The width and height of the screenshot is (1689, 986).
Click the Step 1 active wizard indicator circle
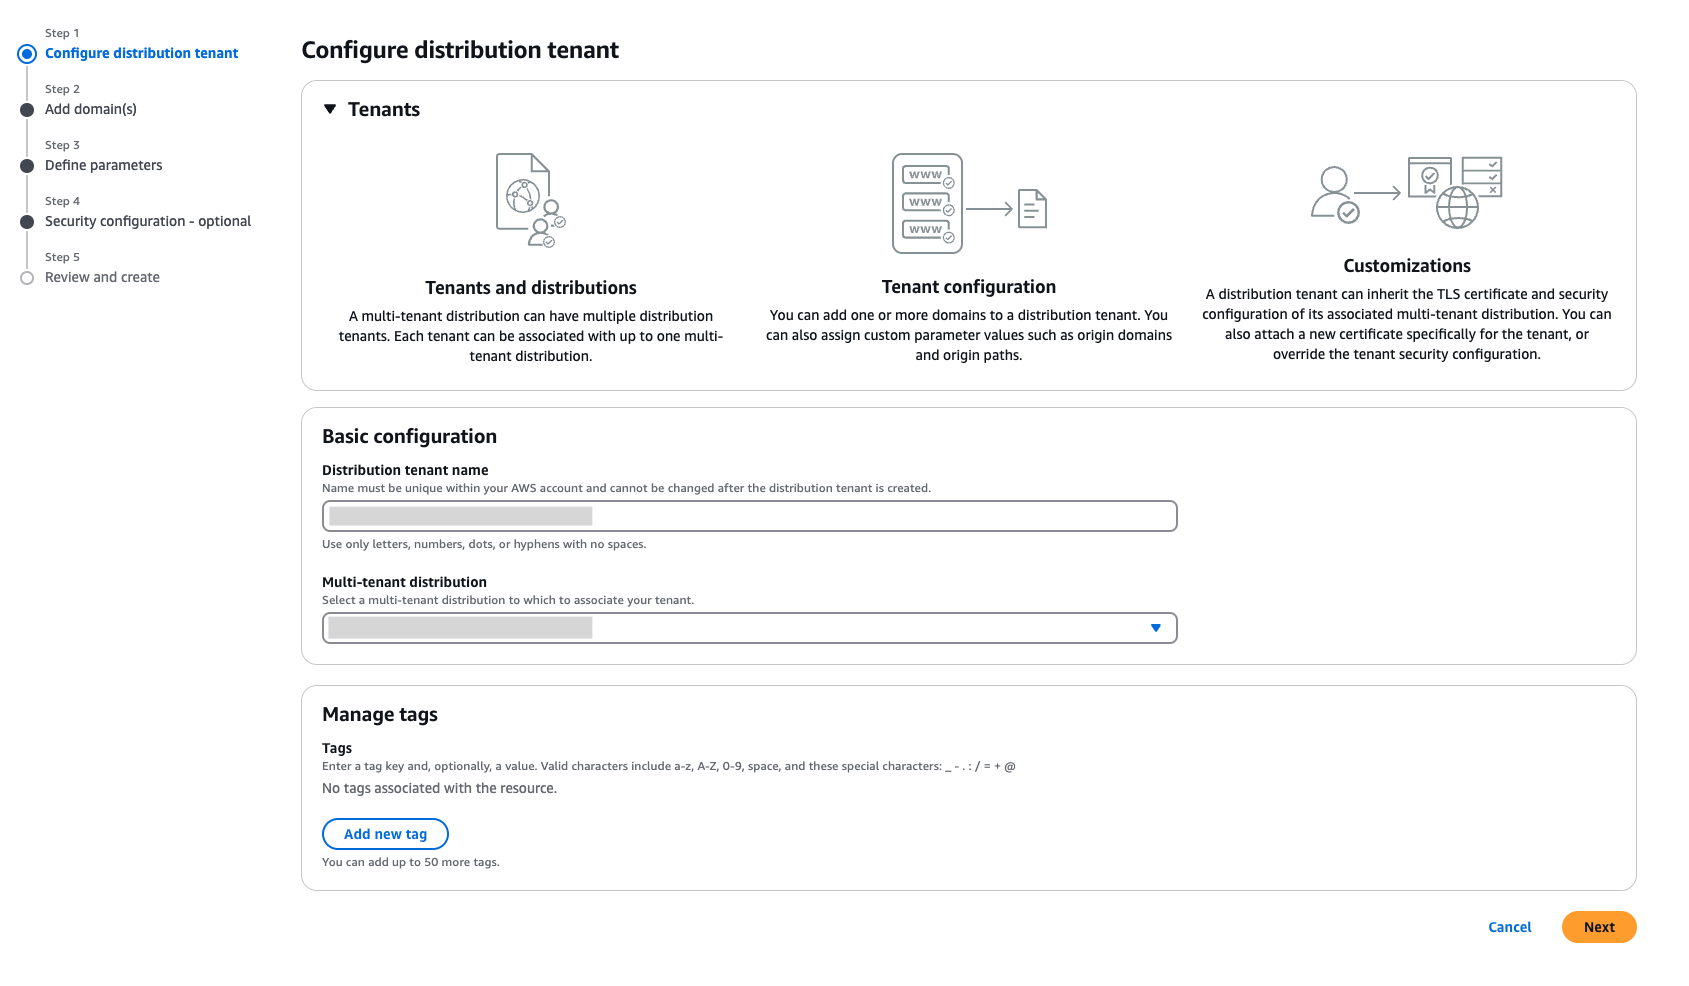tap(27, 54)
